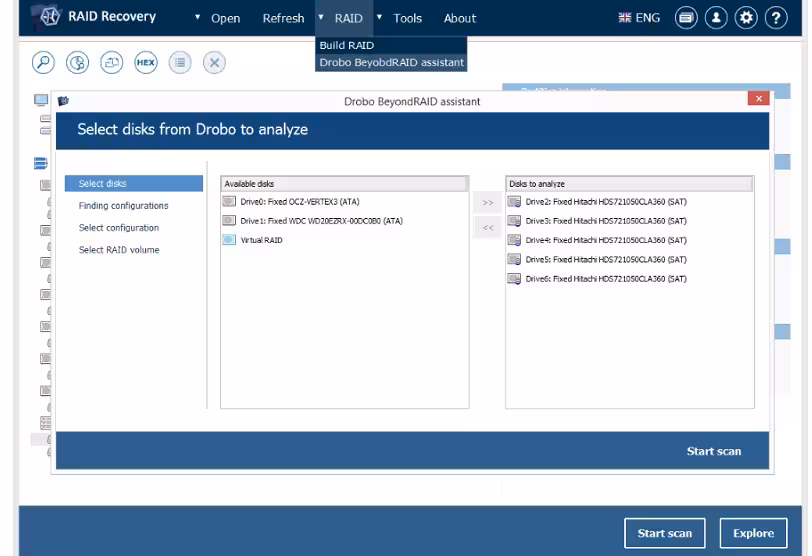Click the Virtual RAID icon
Image resolution: width=812 pixels, height=556 pixels.
[229, 240]
